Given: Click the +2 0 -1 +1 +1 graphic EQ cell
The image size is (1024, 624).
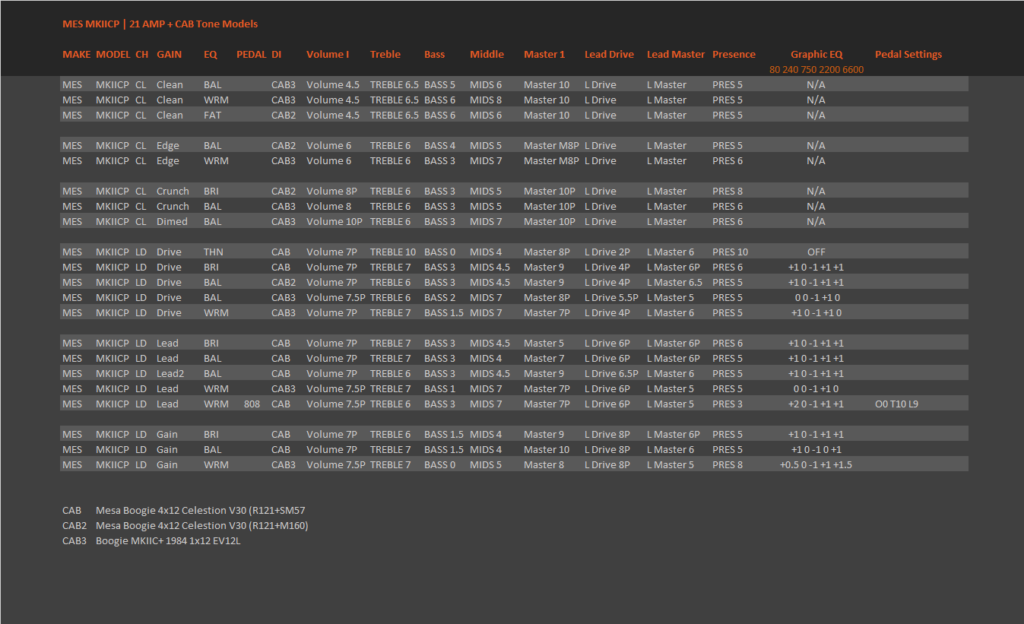Looking at the screenshot, I should (816, 404).
